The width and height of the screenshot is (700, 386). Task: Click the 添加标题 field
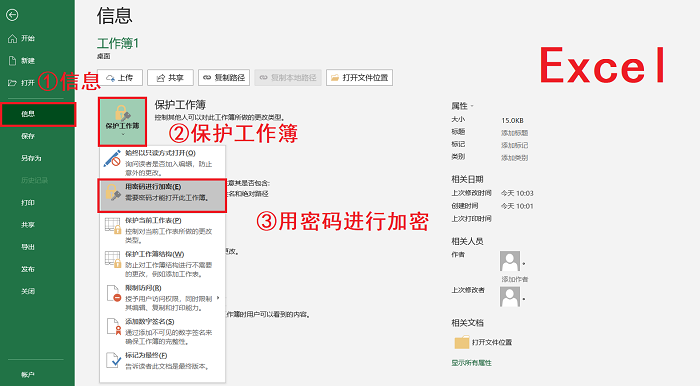tap(514, 133)
